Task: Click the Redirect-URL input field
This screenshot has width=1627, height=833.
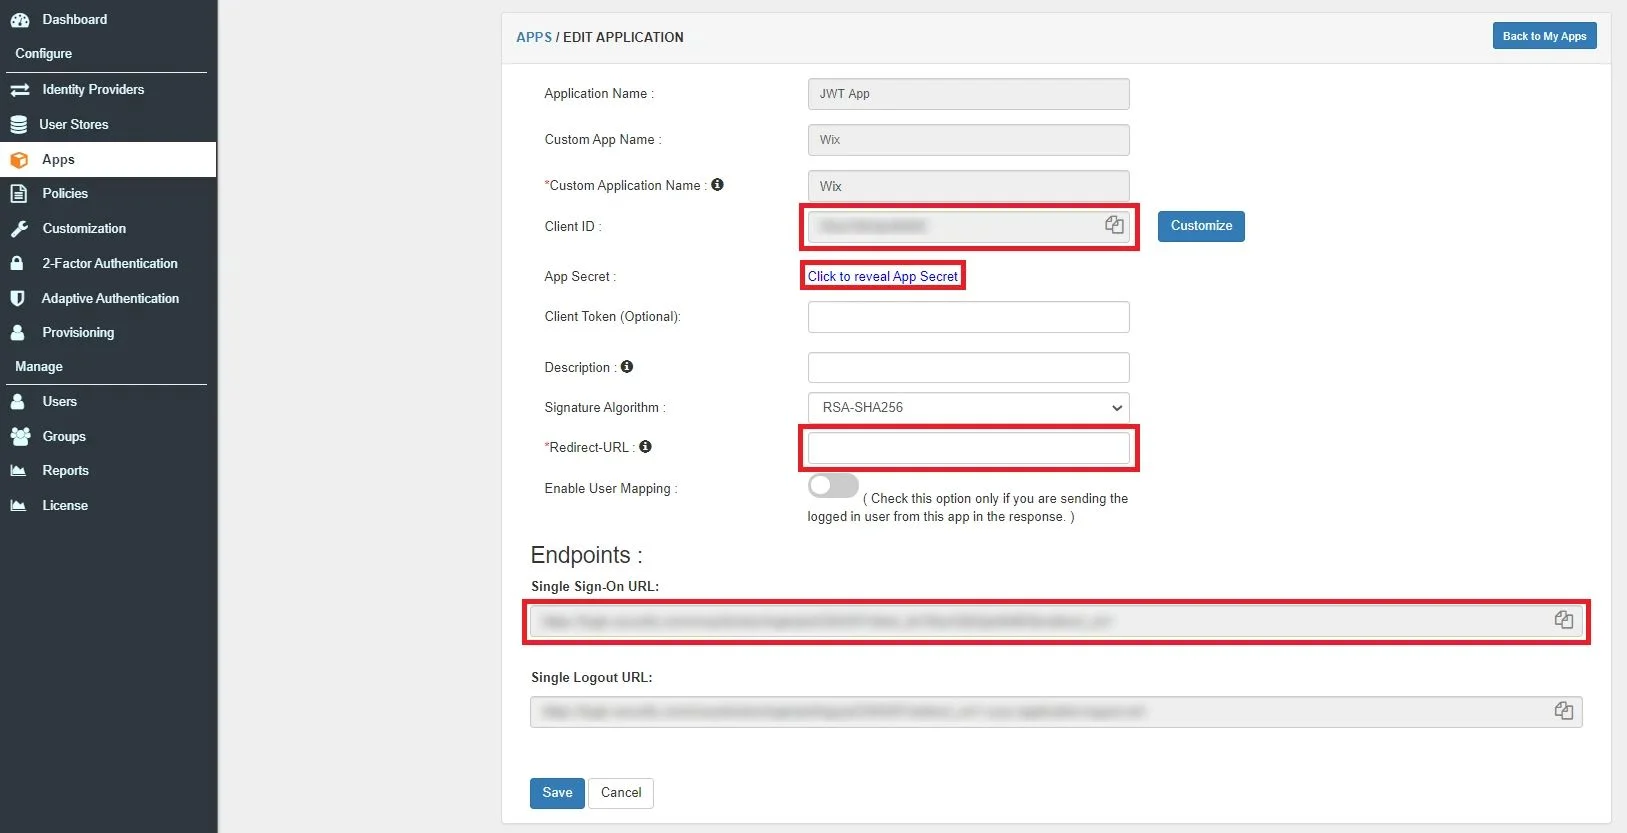Action: click(x=968, y=448)
